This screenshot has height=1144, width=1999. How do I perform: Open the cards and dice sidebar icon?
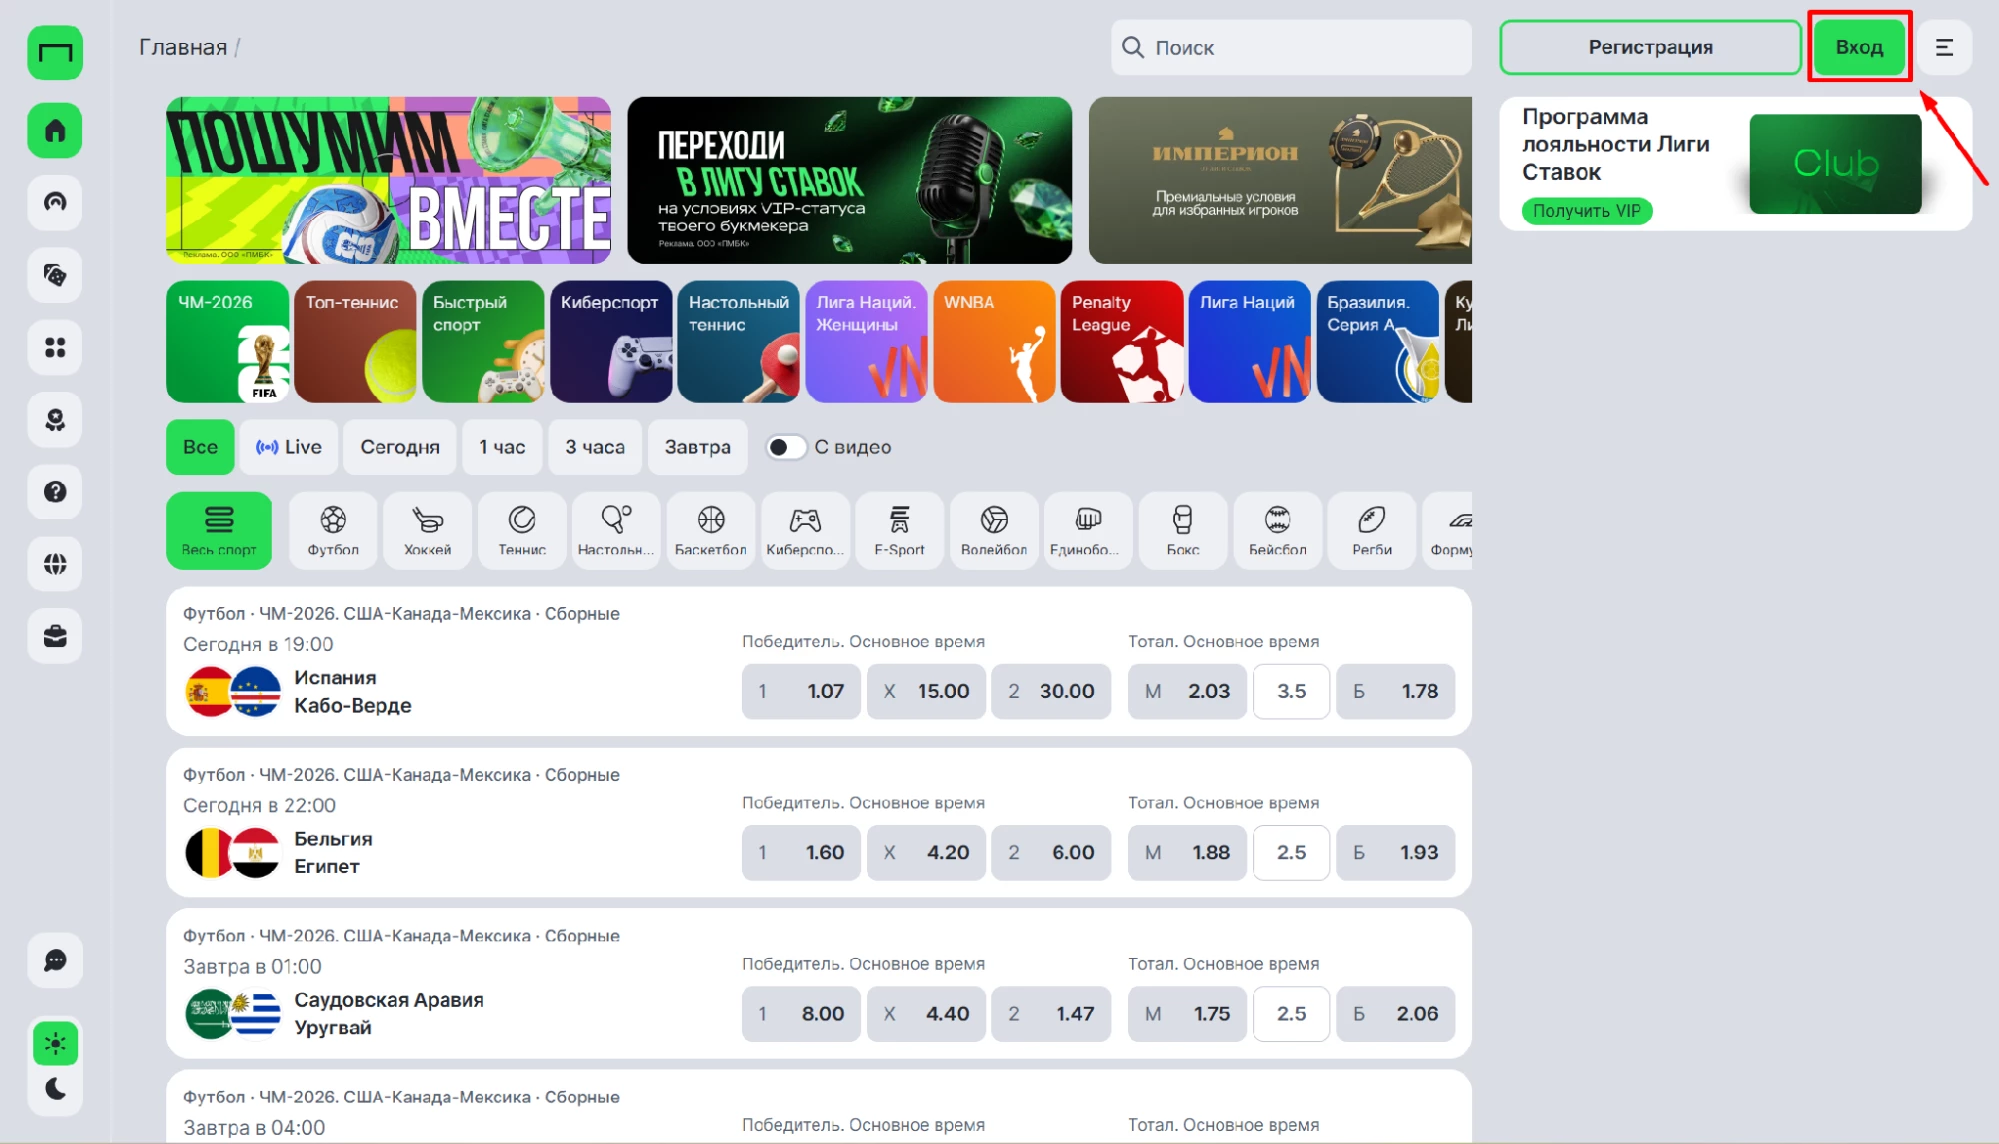[x=55, y=275]
